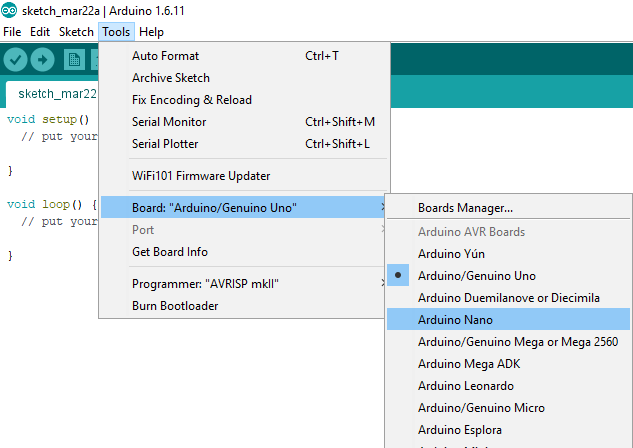This screenshot has width=633, height=448.
Task: Pick Arduino Duemilanove or Diecimila board
Action: 508,298
